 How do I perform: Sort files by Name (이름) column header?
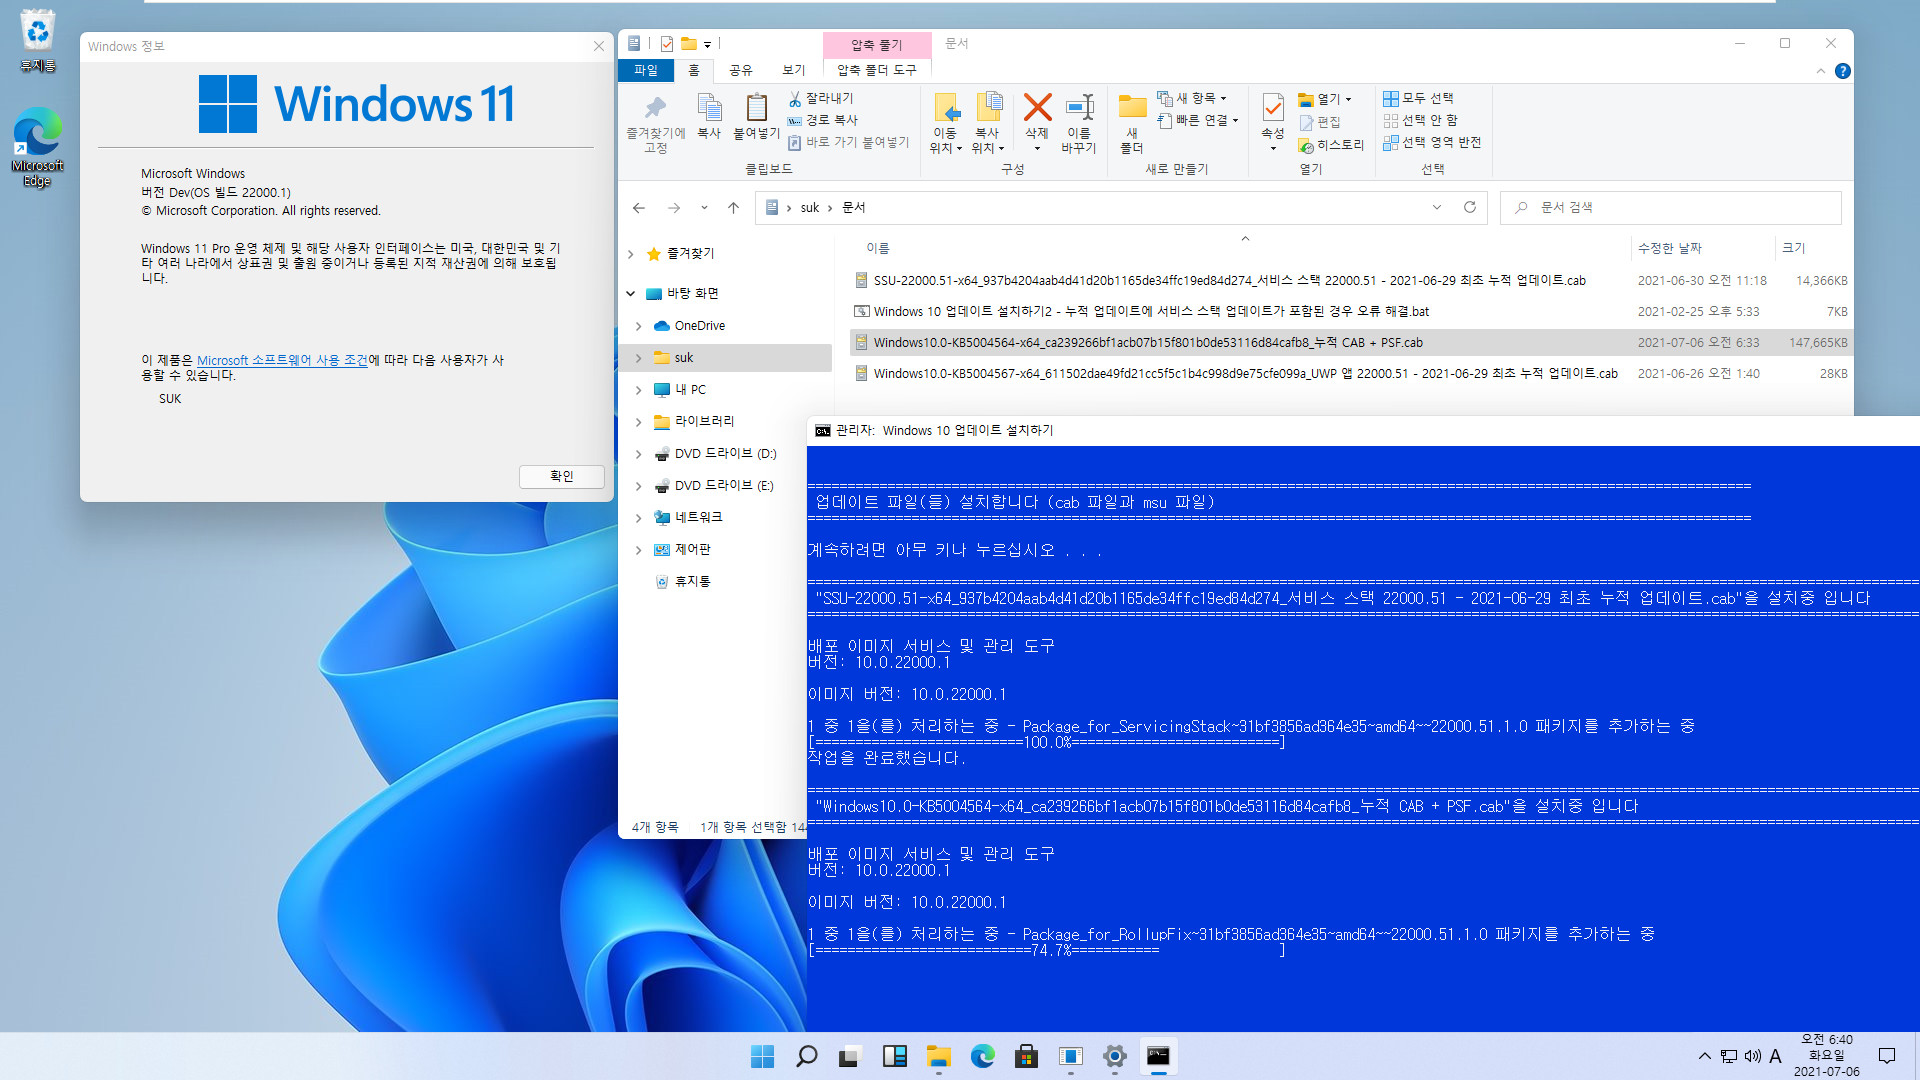click(x=878, y=248)
